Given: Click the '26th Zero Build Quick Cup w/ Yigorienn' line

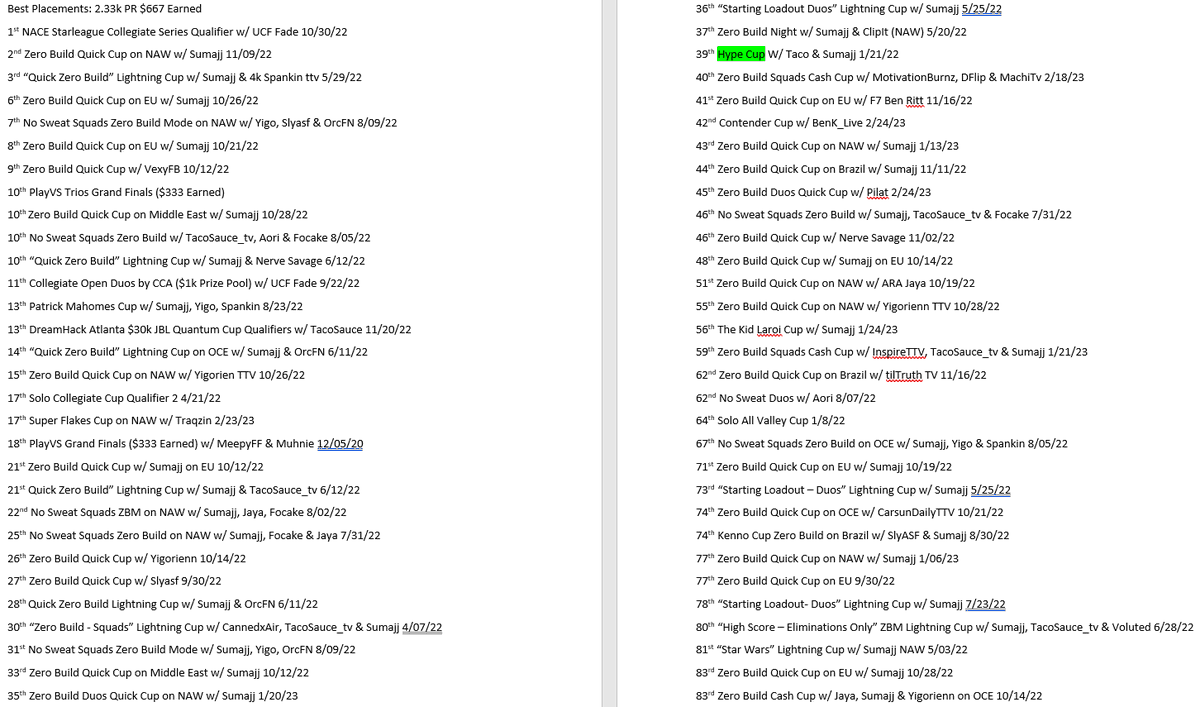Looking at the screenshot, I should (x=126, y=559).
